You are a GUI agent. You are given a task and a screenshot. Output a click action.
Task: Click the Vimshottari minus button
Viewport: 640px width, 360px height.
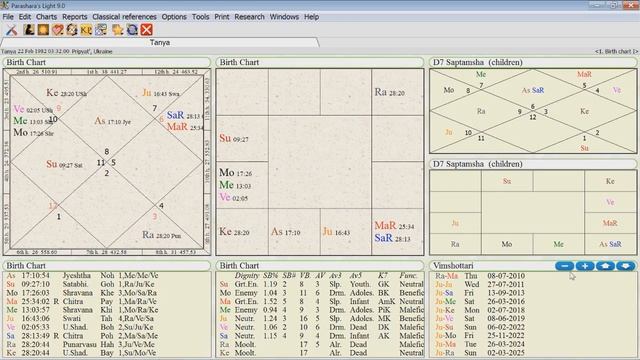pos(564,266)
